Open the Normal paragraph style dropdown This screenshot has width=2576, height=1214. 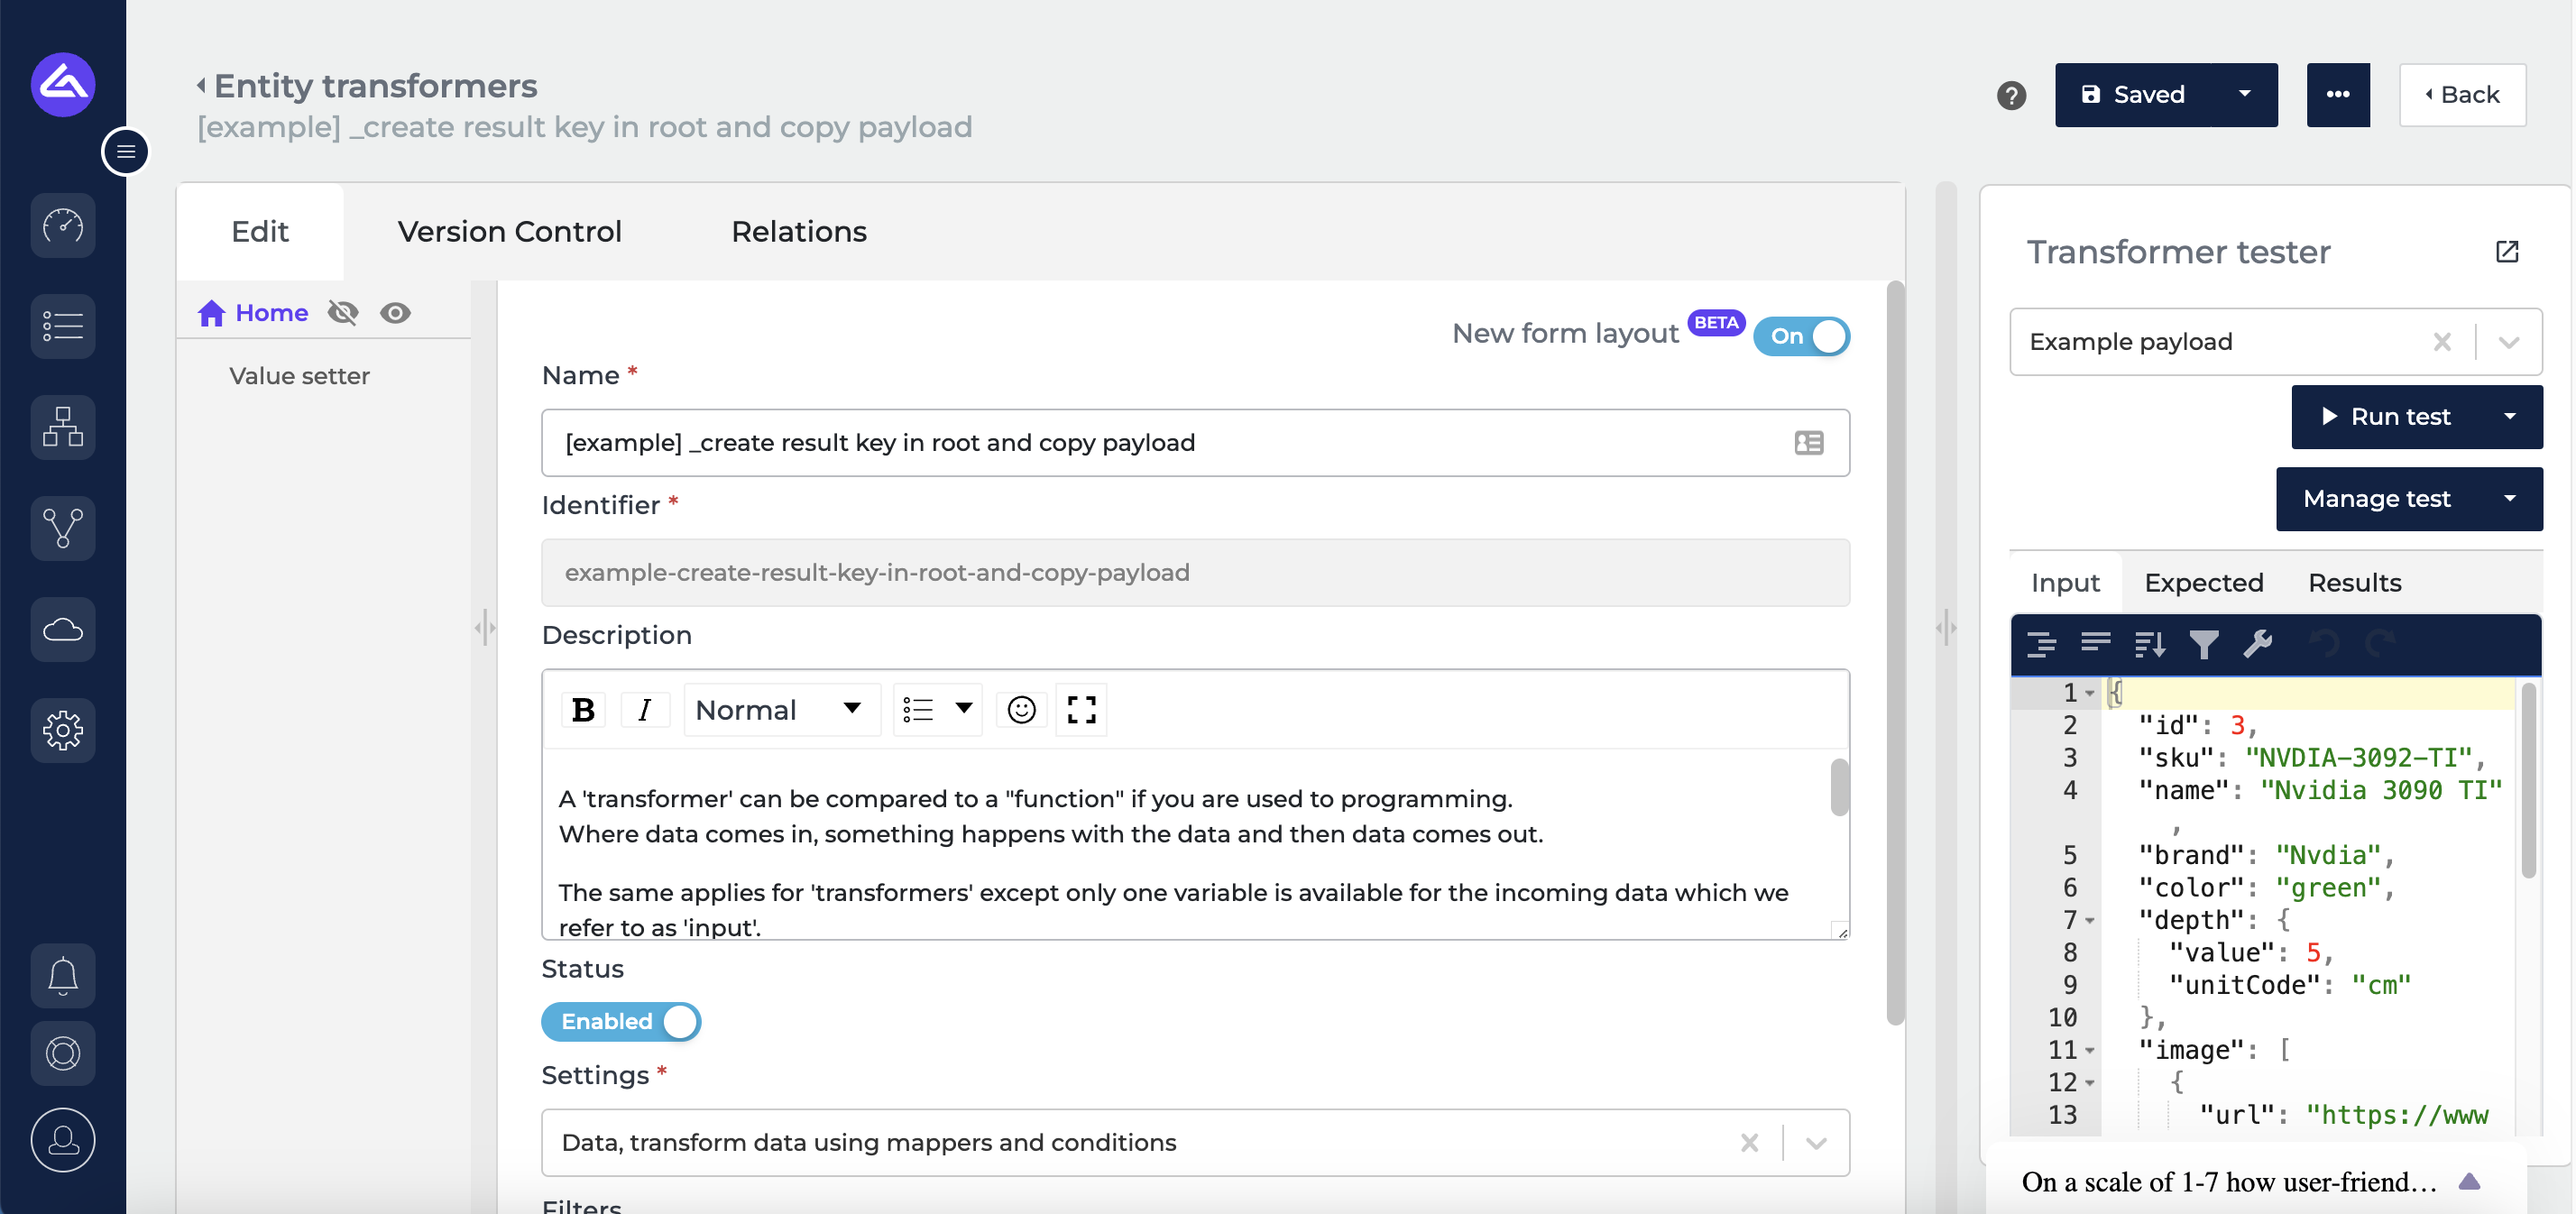tap(781, 710)
